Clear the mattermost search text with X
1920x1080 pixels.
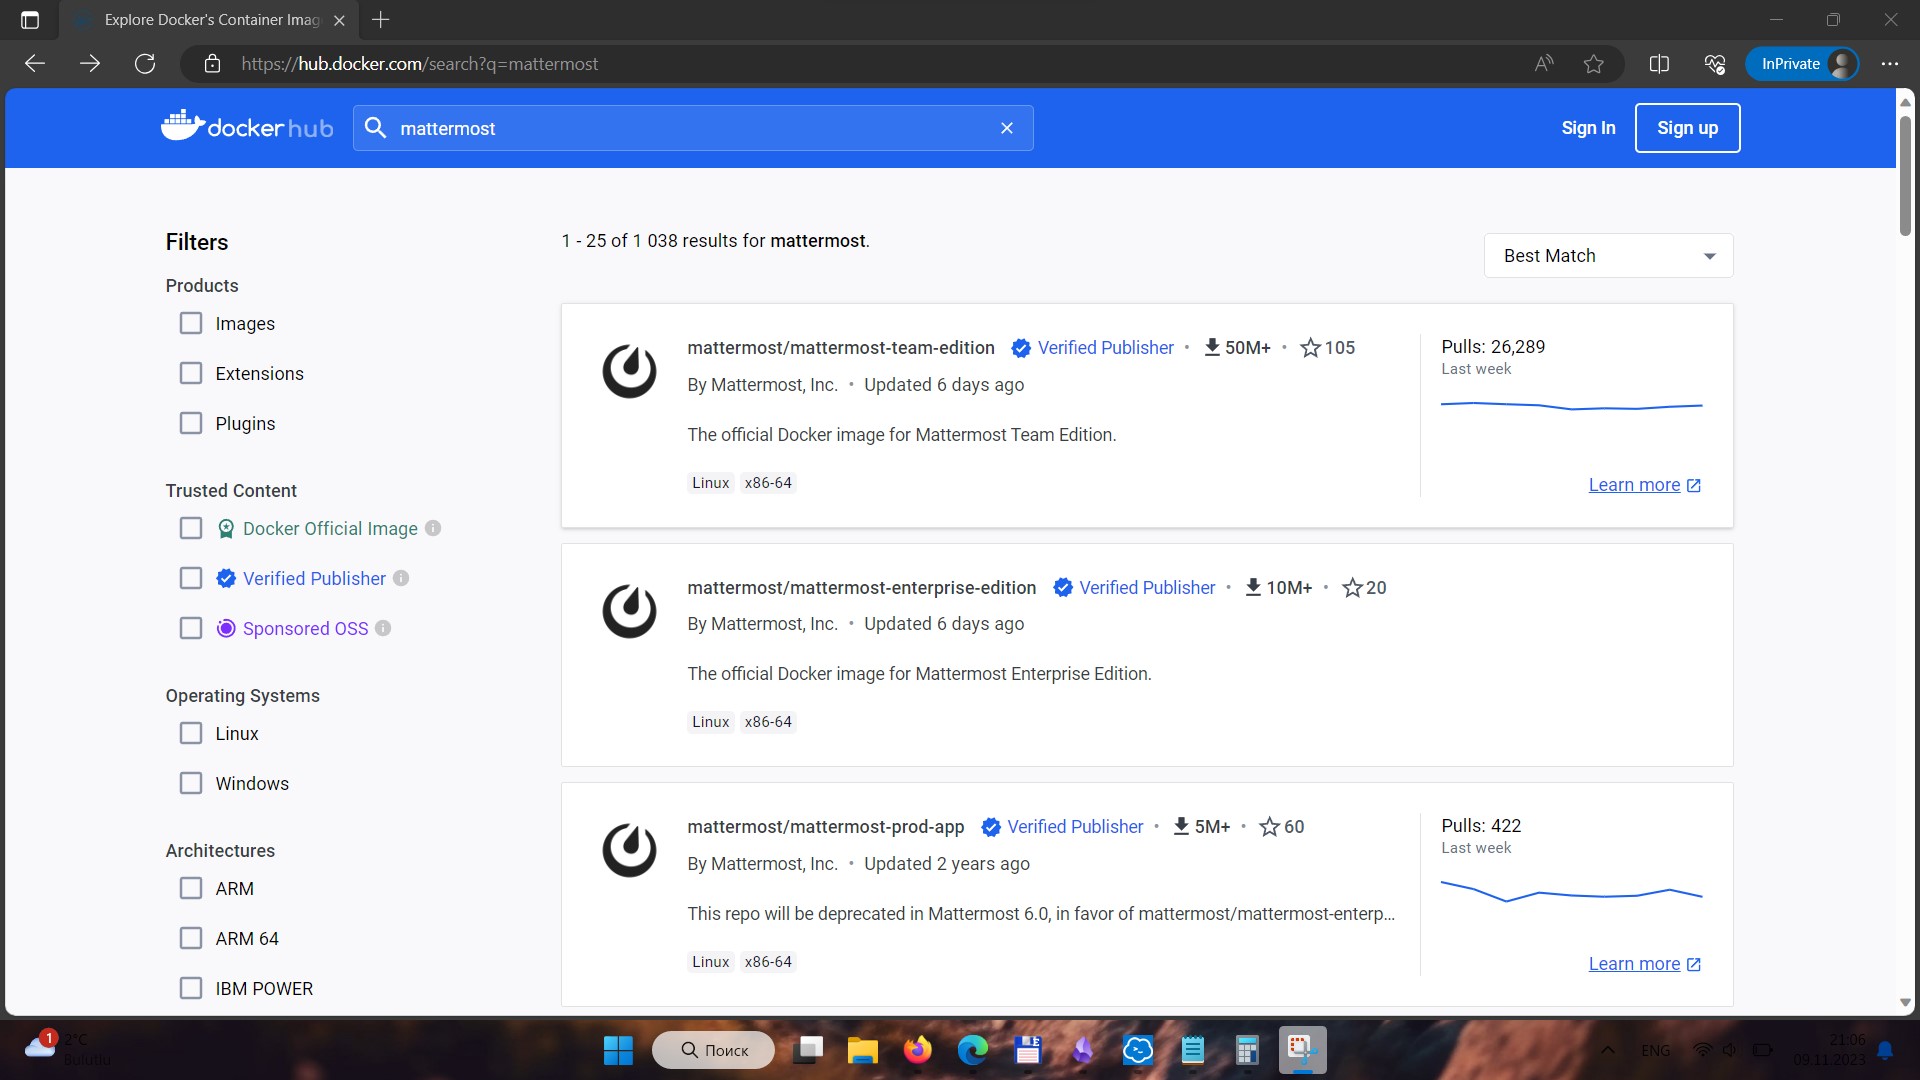(x=1007, y=128)
